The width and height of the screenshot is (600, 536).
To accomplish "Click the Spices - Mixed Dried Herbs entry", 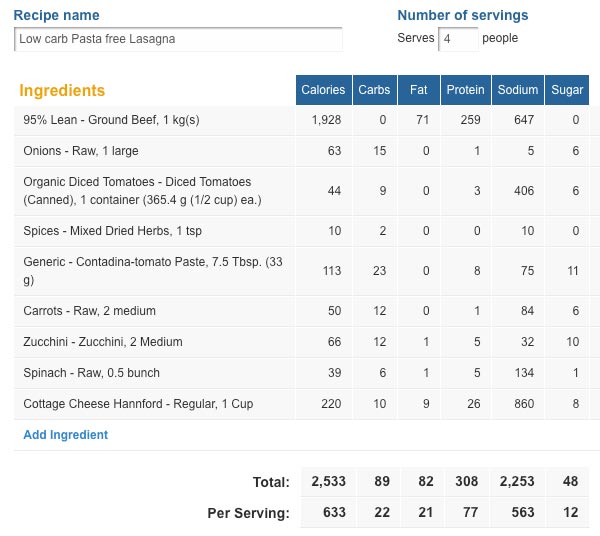I will coord(114,231).
